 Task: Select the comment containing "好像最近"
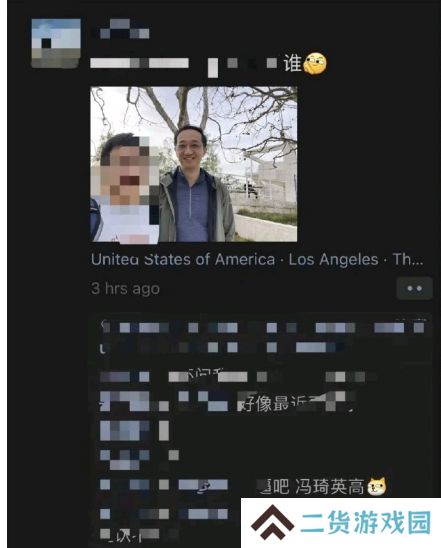pos(227,401)
